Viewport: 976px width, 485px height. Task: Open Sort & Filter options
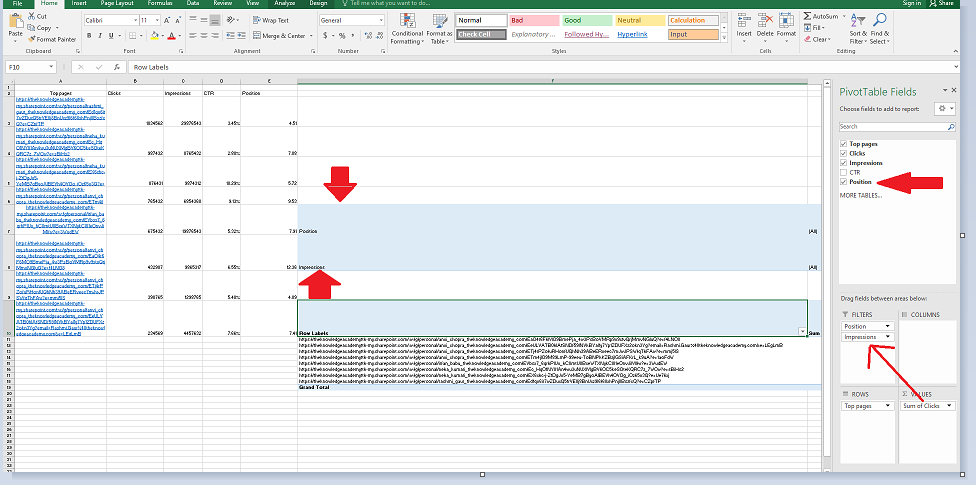tap(857, 28)
